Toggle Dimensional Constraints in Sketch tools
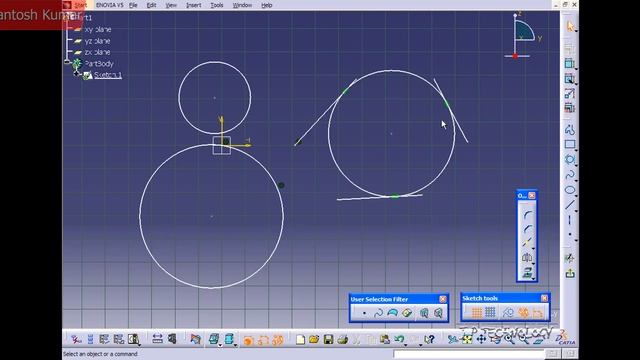 click(538, 313)
